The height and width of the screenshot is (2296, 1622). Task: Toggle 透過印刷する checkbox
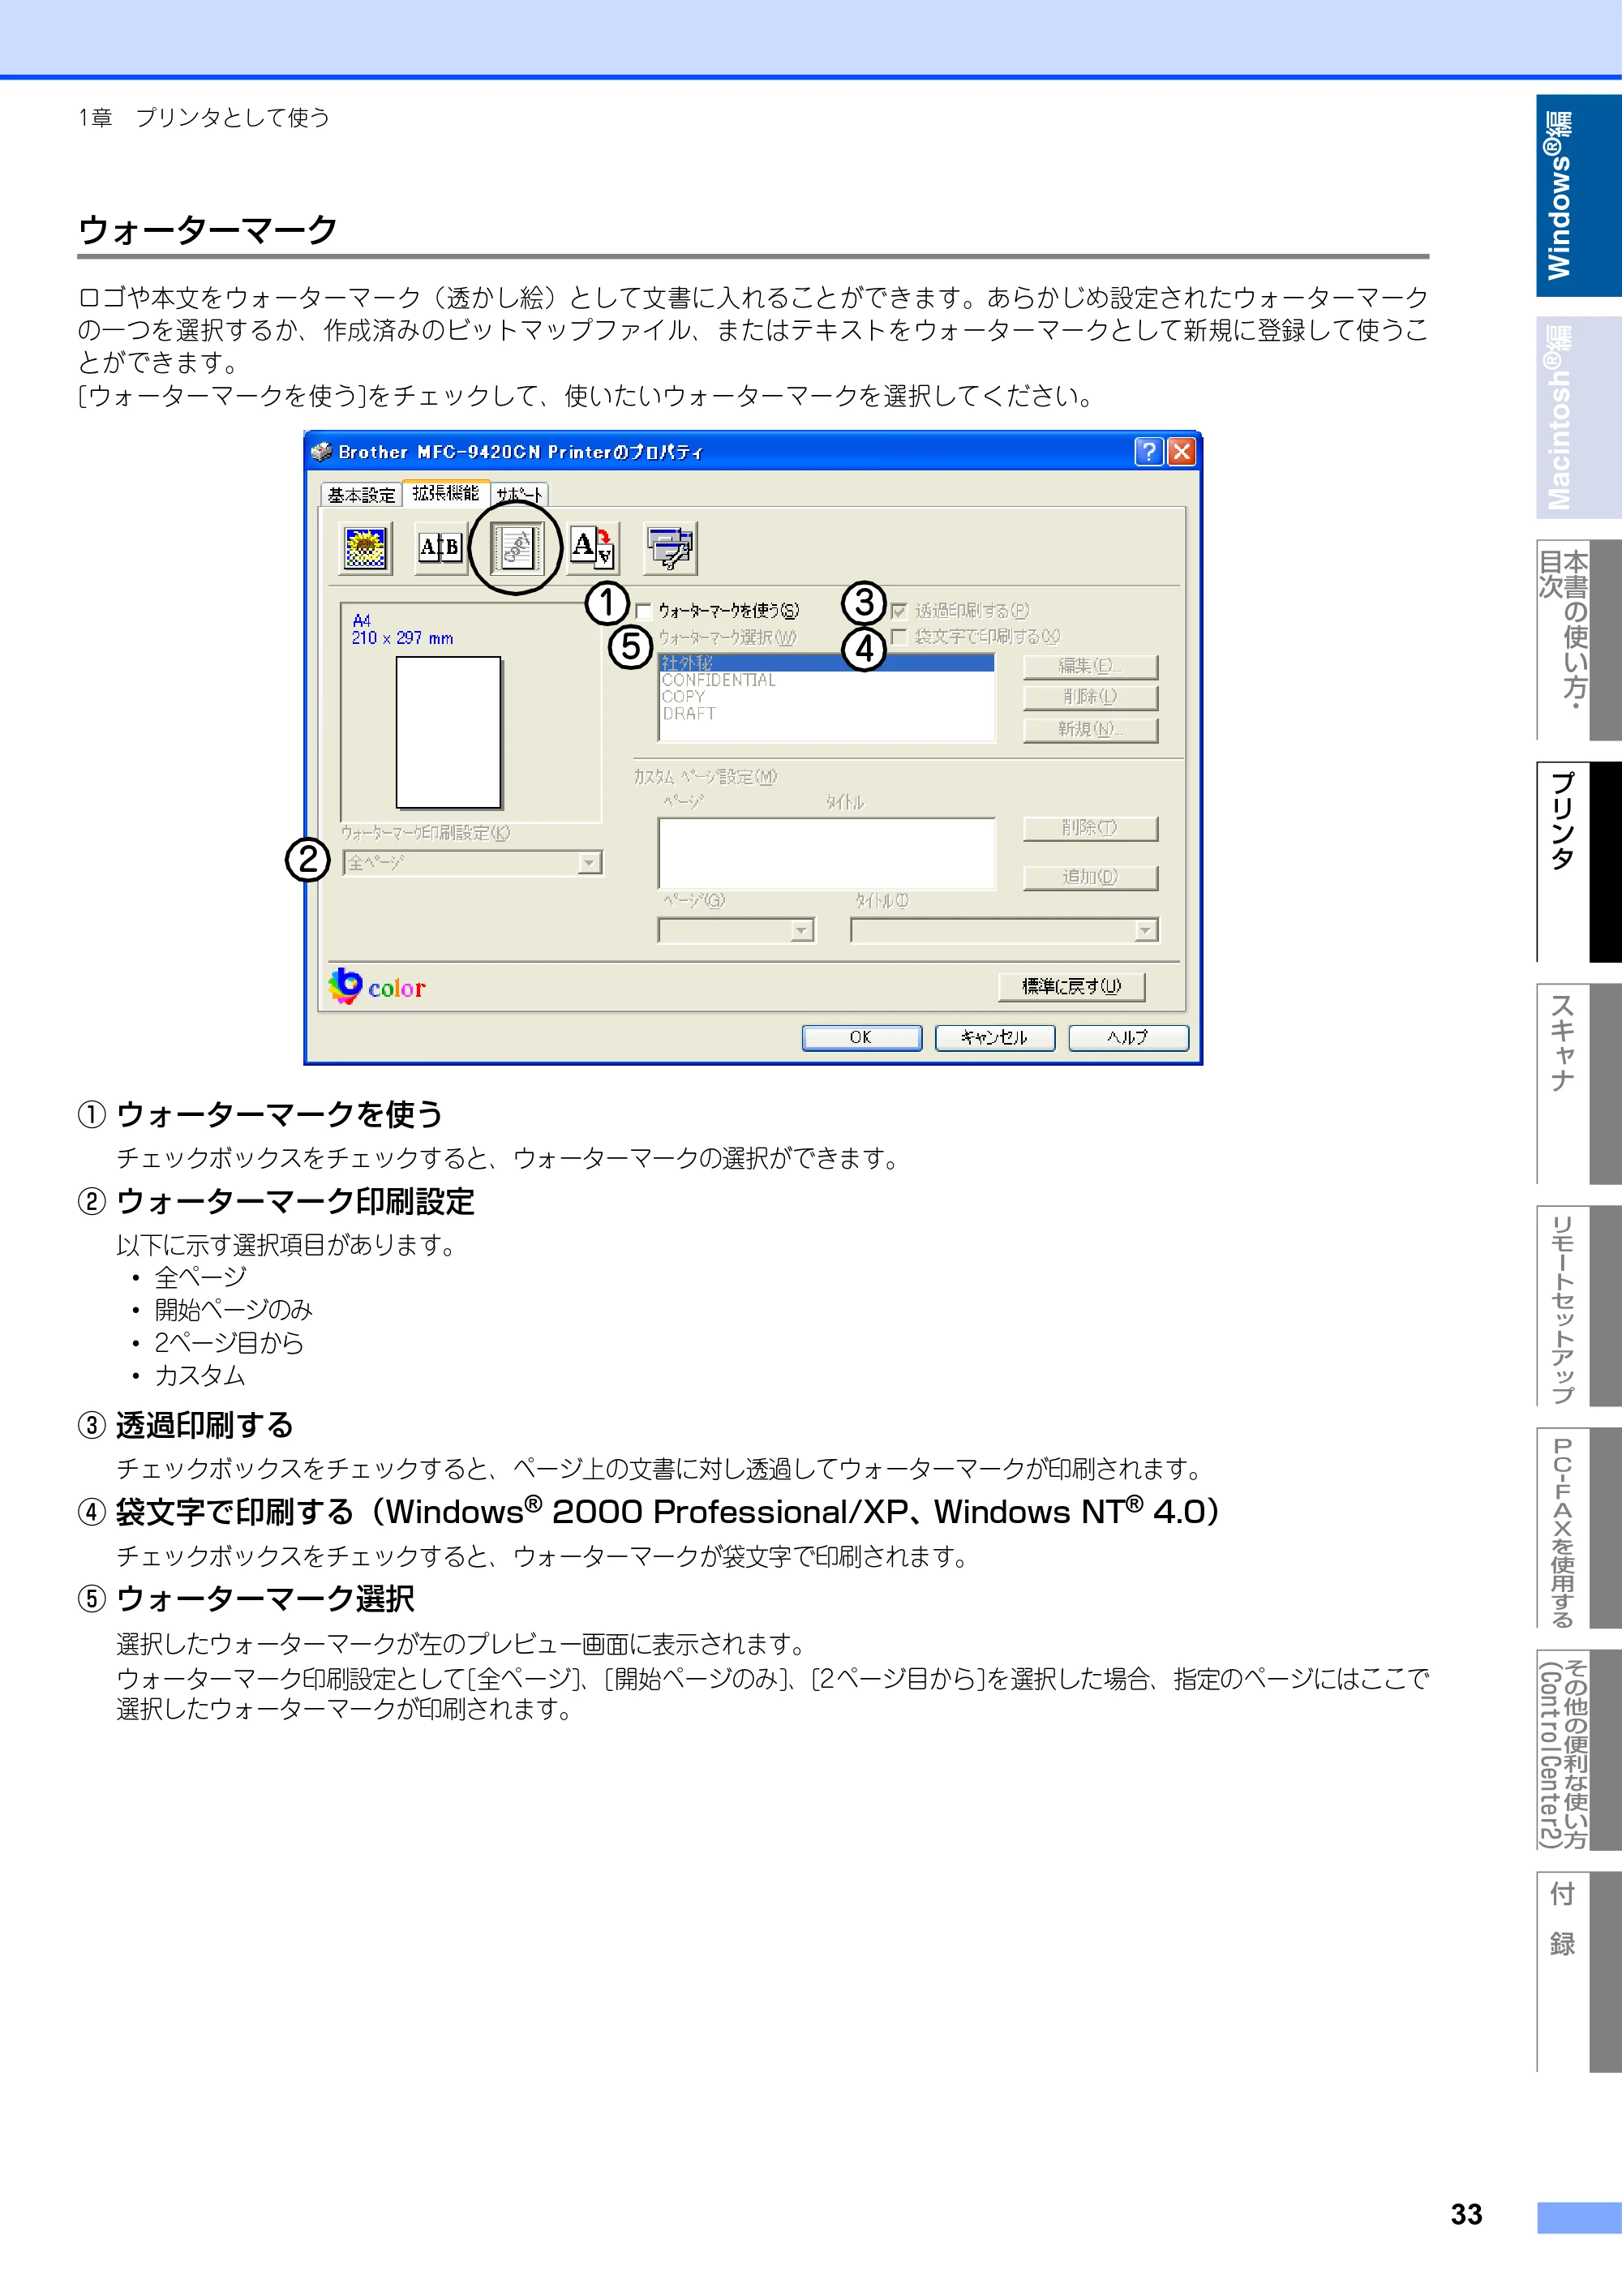(898, 611)
